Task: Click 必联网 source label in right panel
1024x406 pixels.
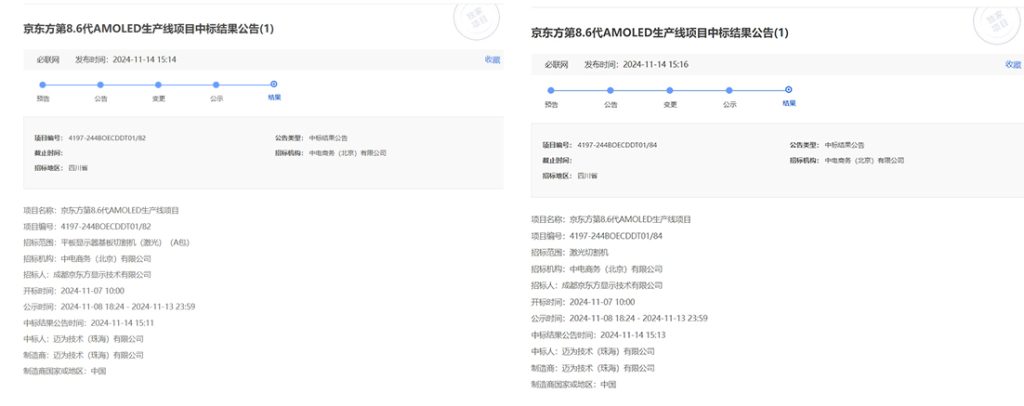Action: click(557, 64)
